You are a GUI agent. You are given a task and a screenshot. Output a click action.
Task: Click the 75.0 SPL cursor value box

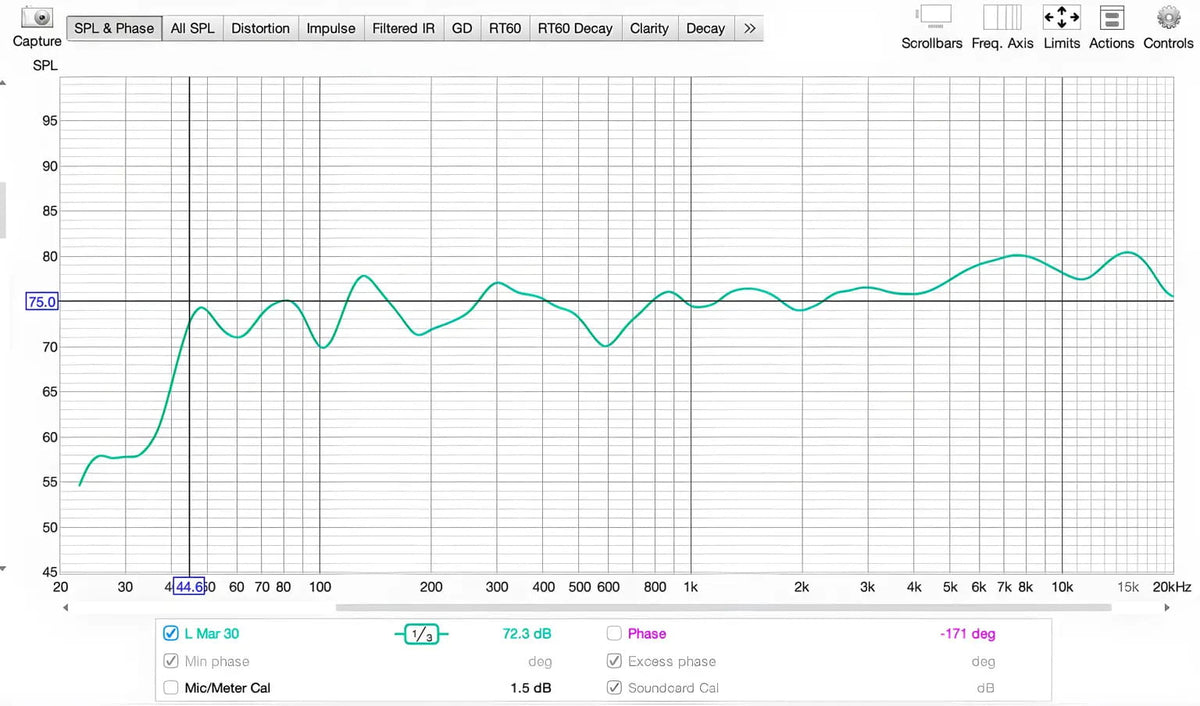coord(42,301)
